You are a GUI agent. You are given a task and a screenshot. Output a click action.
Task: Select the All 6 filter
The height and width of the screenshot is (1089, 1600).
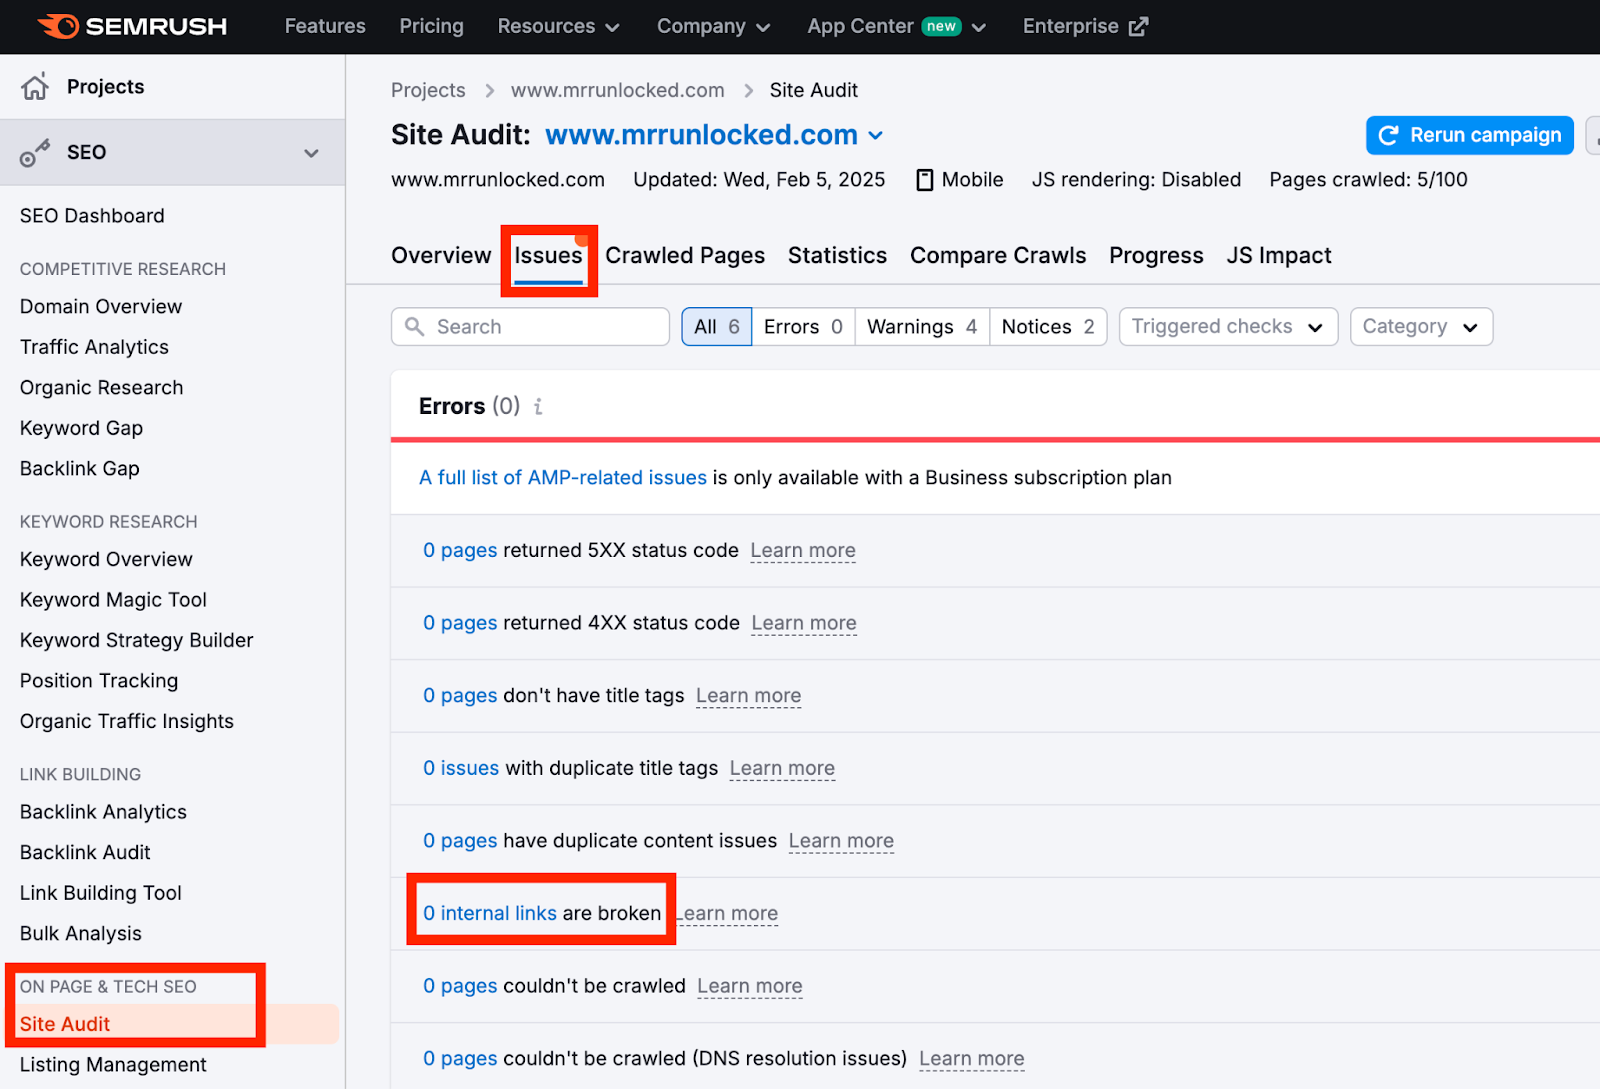717,326
